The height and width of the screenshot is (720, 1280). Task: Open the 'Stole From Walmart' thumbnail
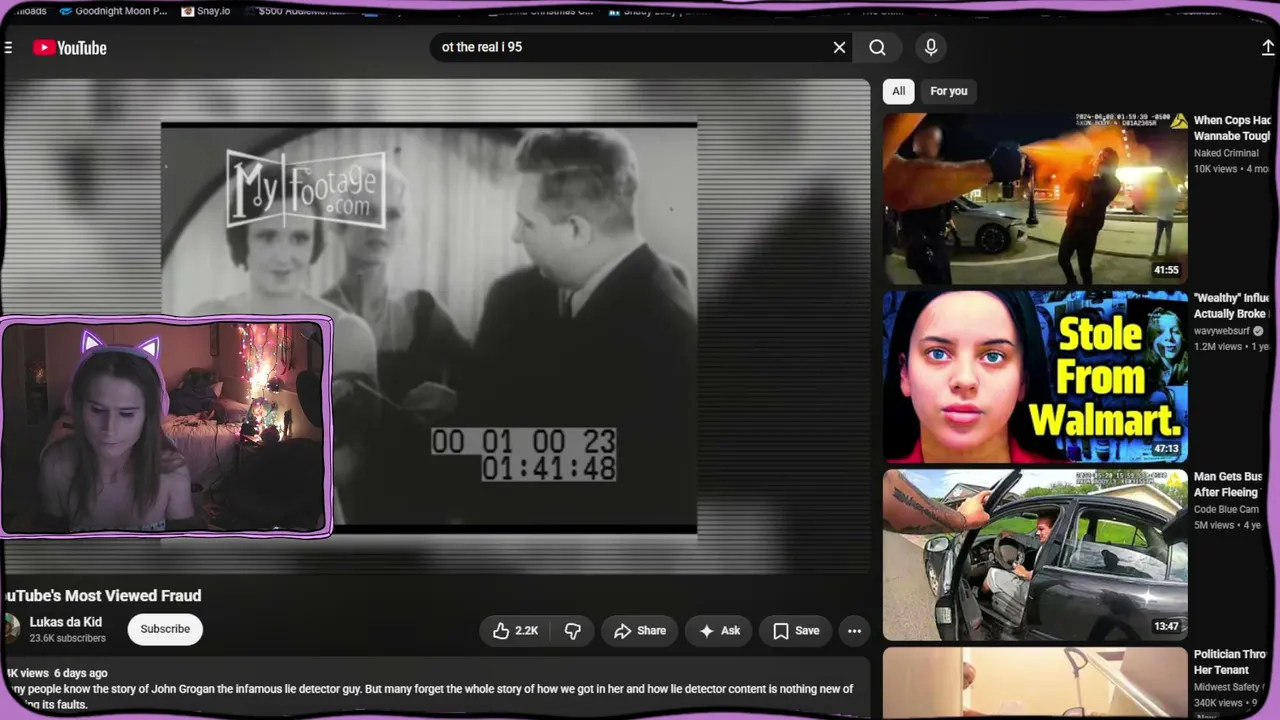(1035, 377)
